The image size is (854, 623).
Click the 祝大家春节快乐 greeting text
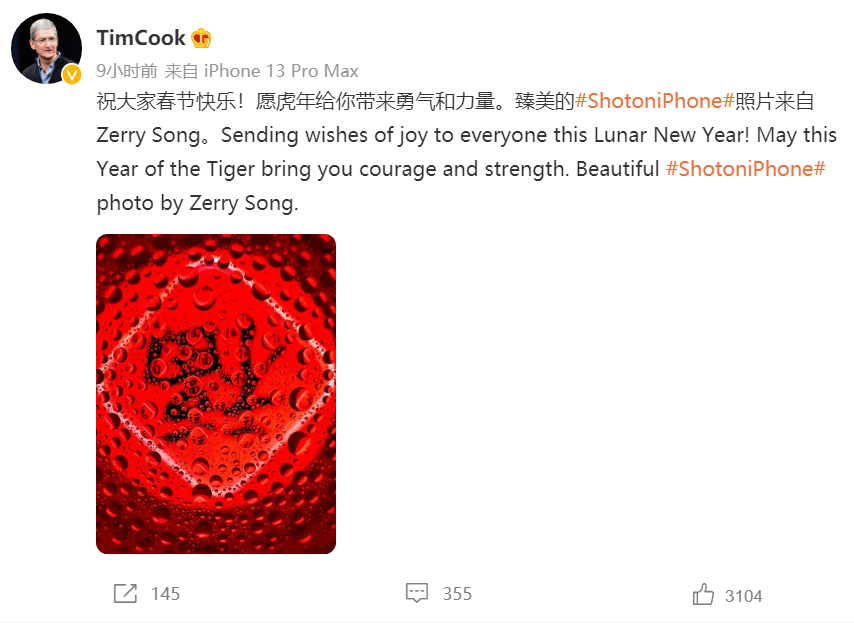click(x=164, y=101)
